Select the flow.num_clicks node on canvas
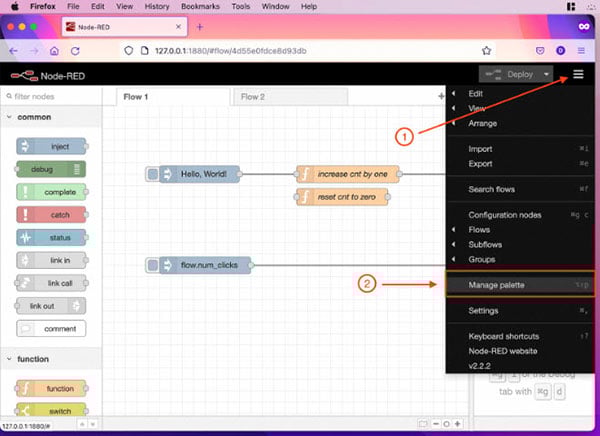The image size is (600, 436). tap(205, 265)
